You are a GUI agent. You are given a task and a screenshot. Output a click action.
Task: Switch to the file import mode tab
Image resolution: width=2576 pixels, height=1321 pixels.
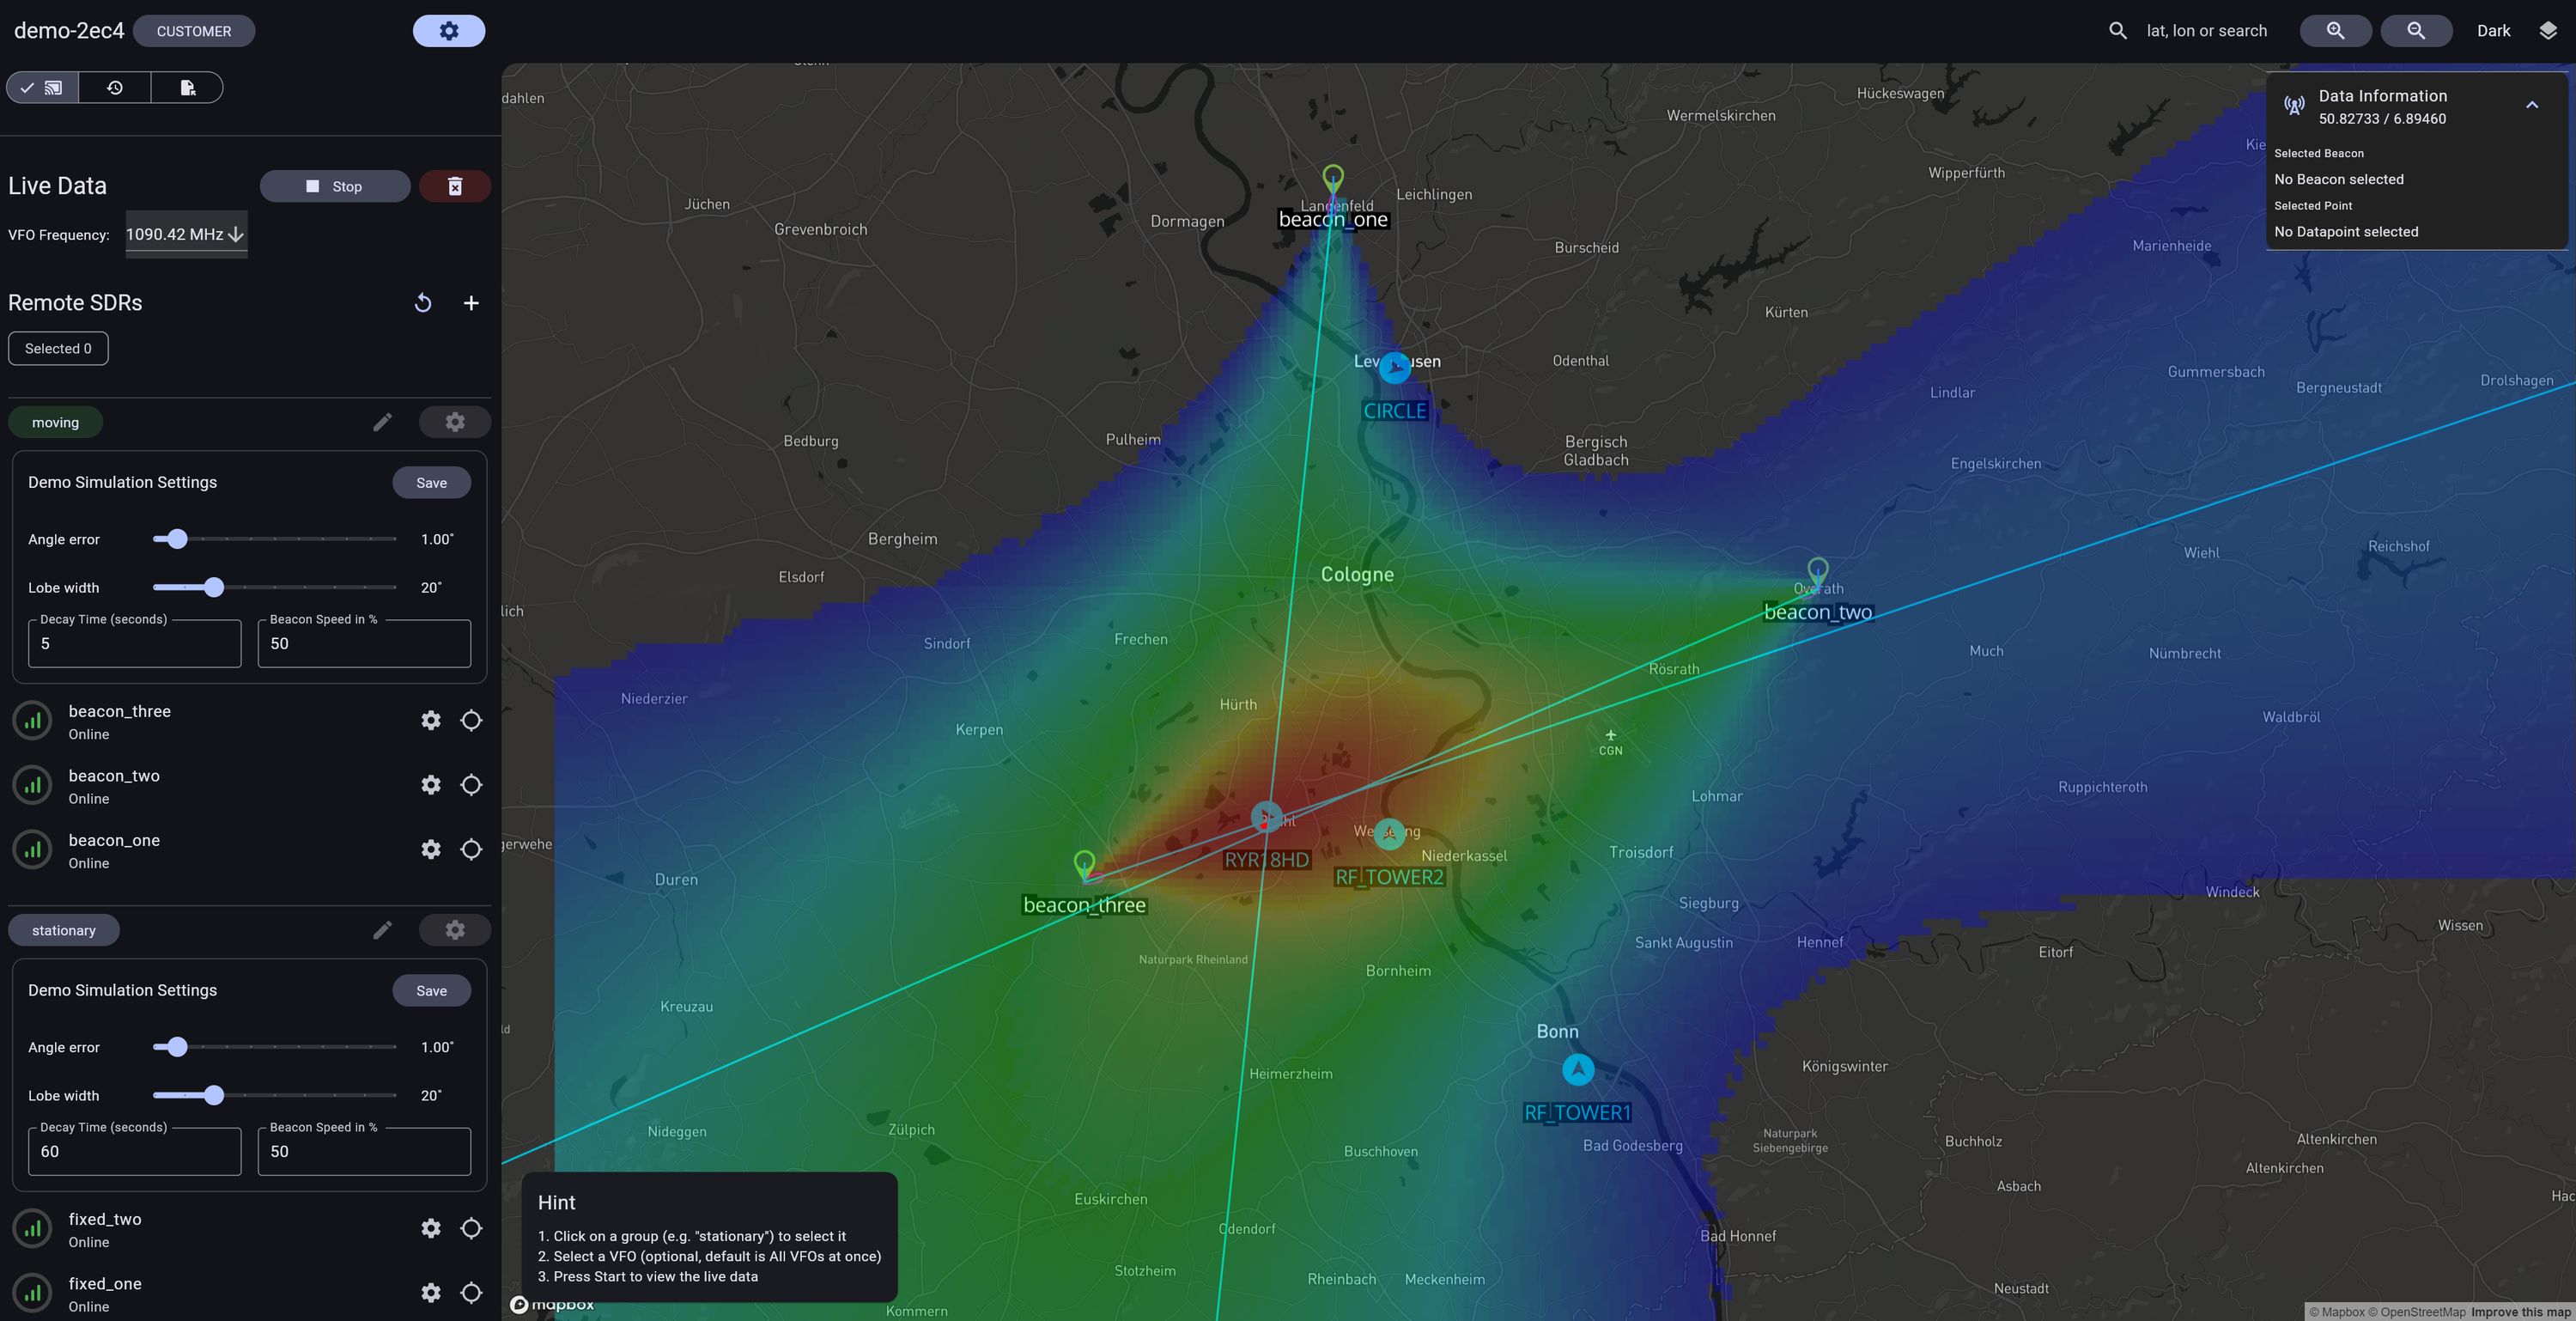click(x=187, y=88)
